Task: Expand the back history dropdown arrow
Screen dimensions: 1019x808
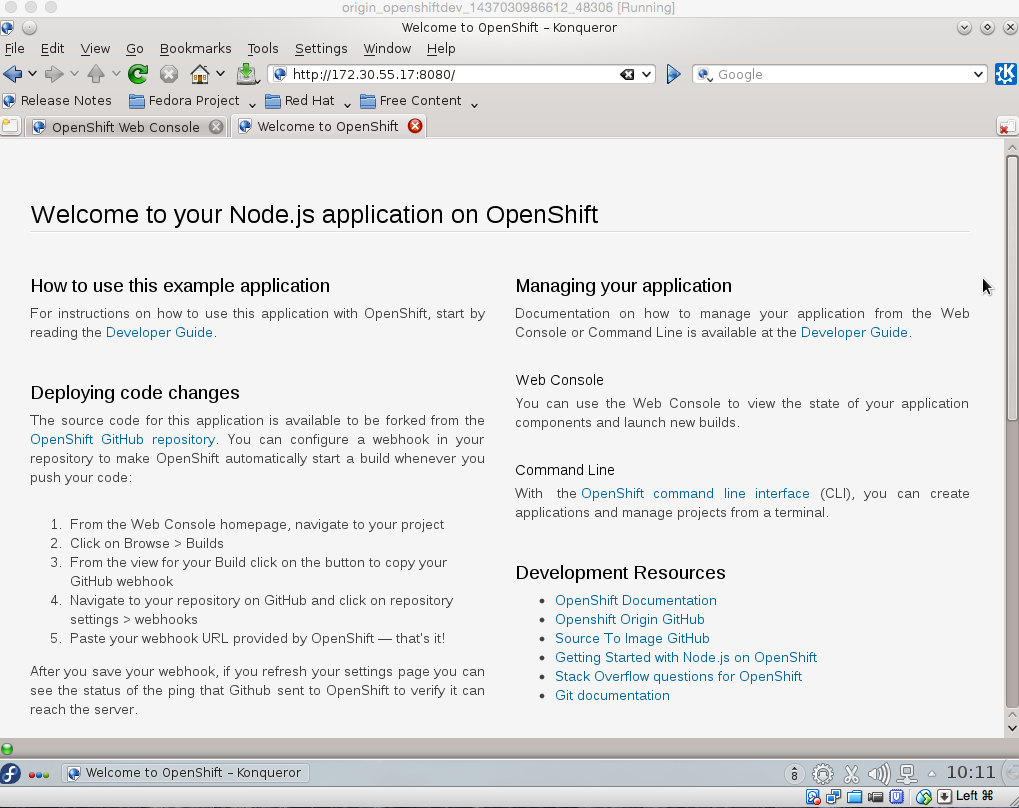Action: [x=32, y=74]
